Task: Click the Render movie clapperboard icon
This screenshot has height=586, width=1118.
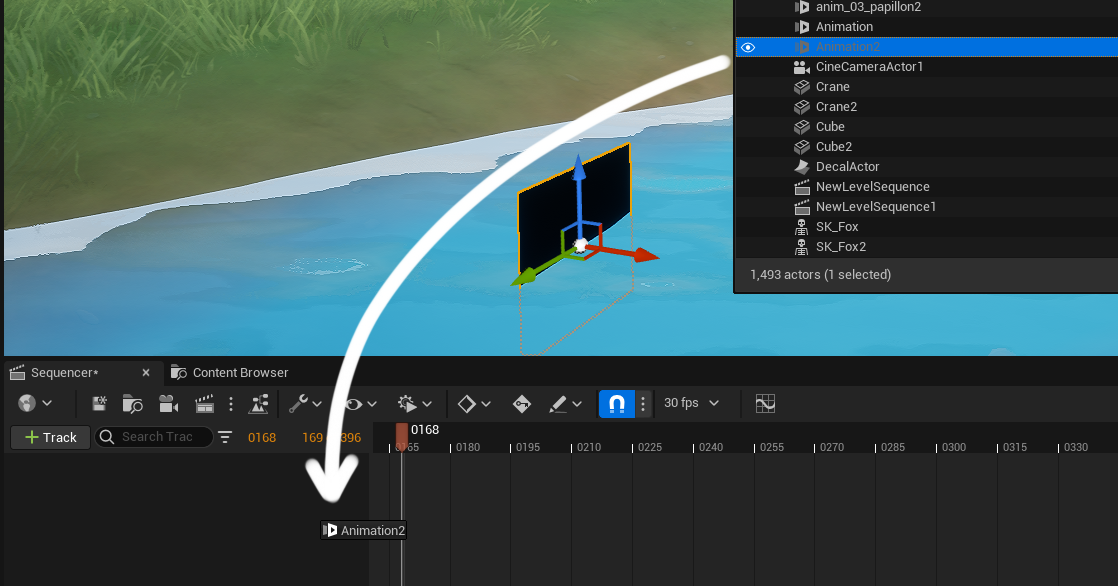Action: [x=204, y=404]
